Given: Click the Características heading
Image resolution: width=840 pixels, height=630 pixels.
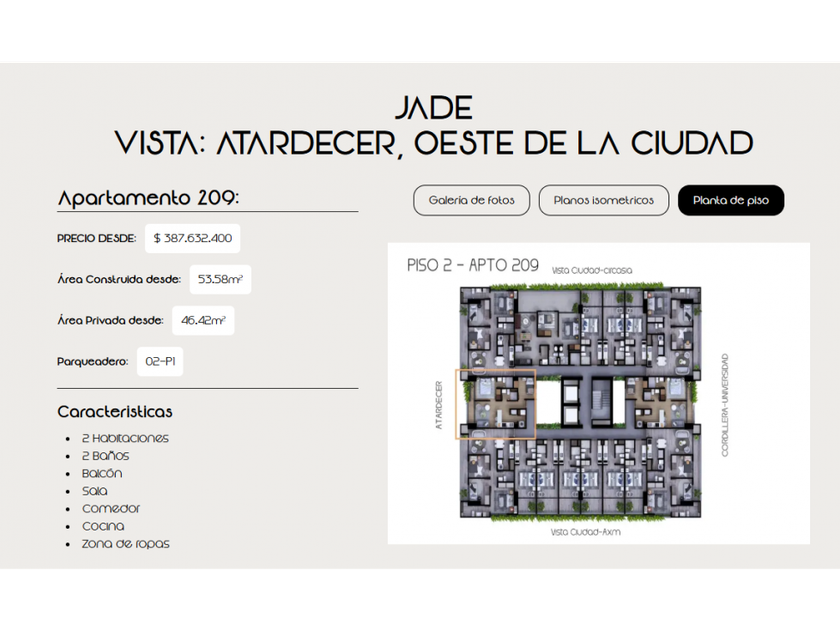Looking at the screenshot, I should (x=115, y=411).
